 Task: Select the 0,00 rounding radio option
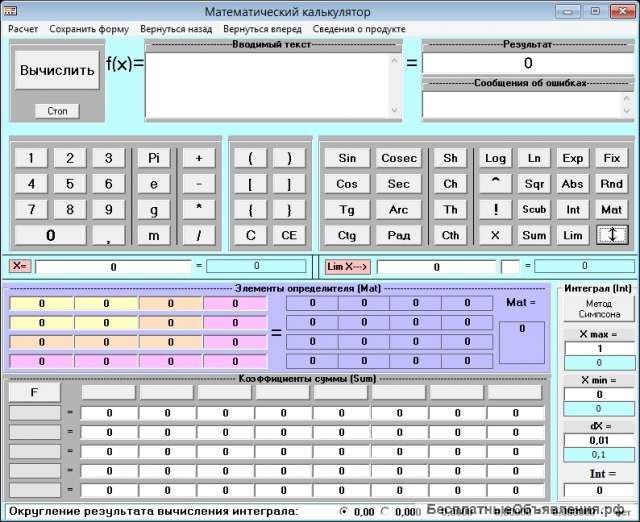click(345, 511)
